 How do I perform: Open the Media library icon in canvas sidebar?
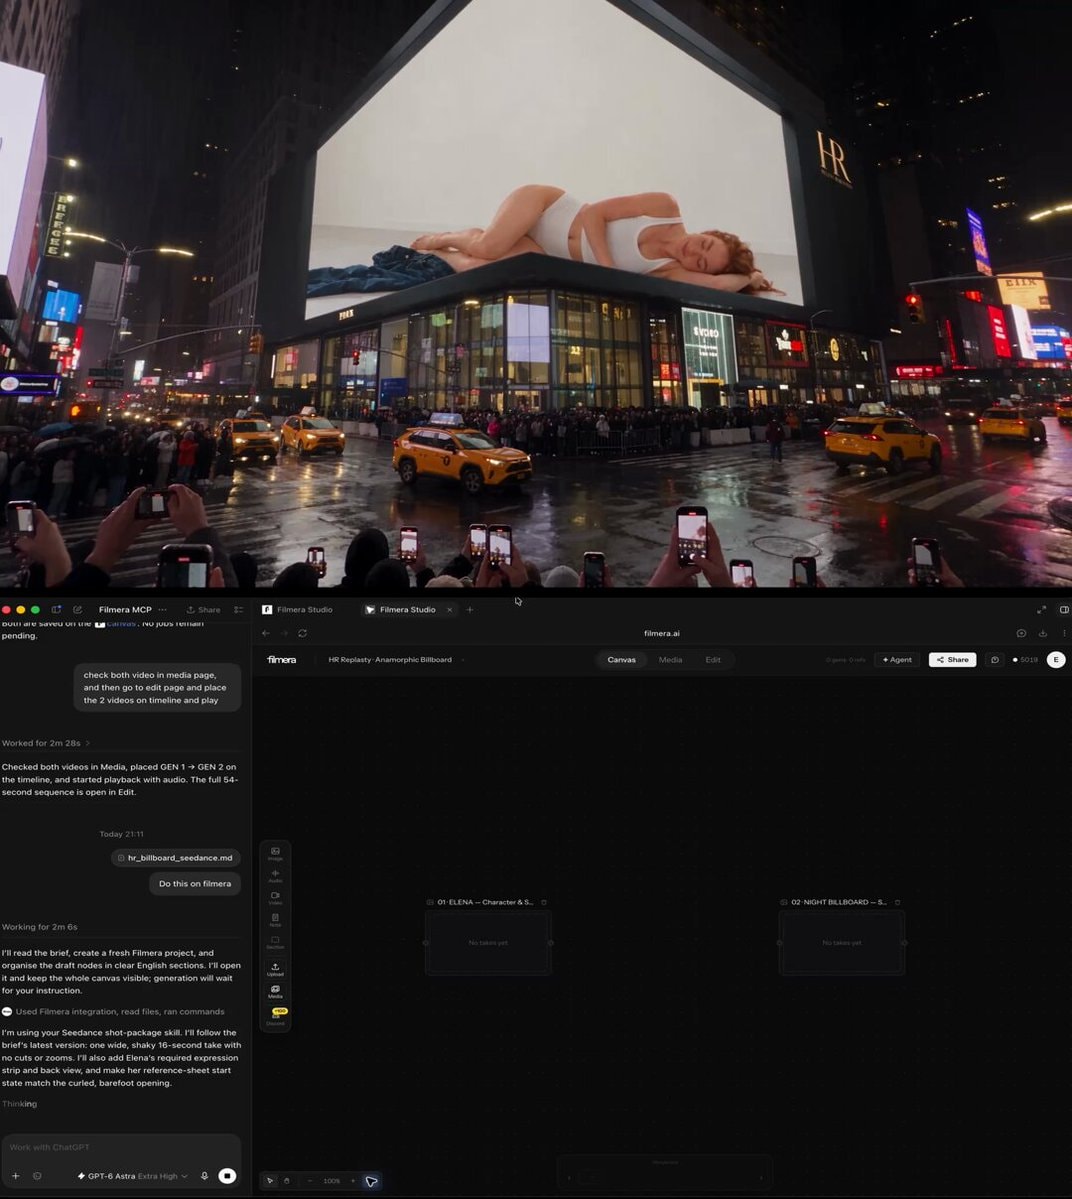275,992
